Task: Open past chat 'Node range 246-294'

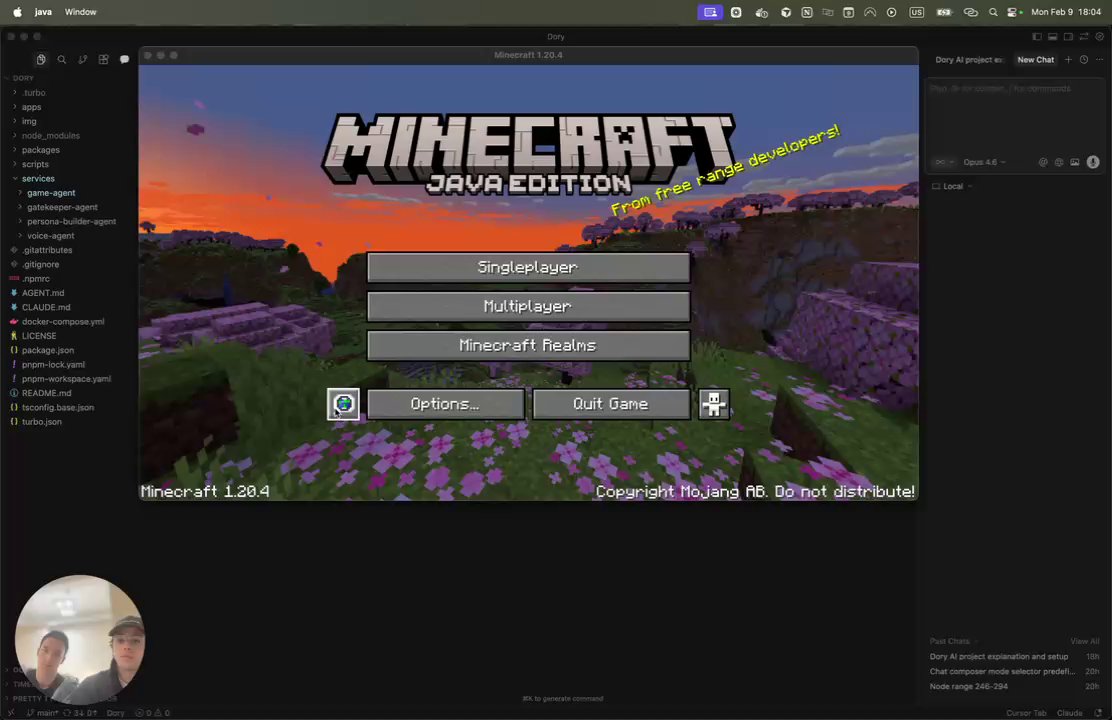Action: pyautogui.click(x=969, y=687)
